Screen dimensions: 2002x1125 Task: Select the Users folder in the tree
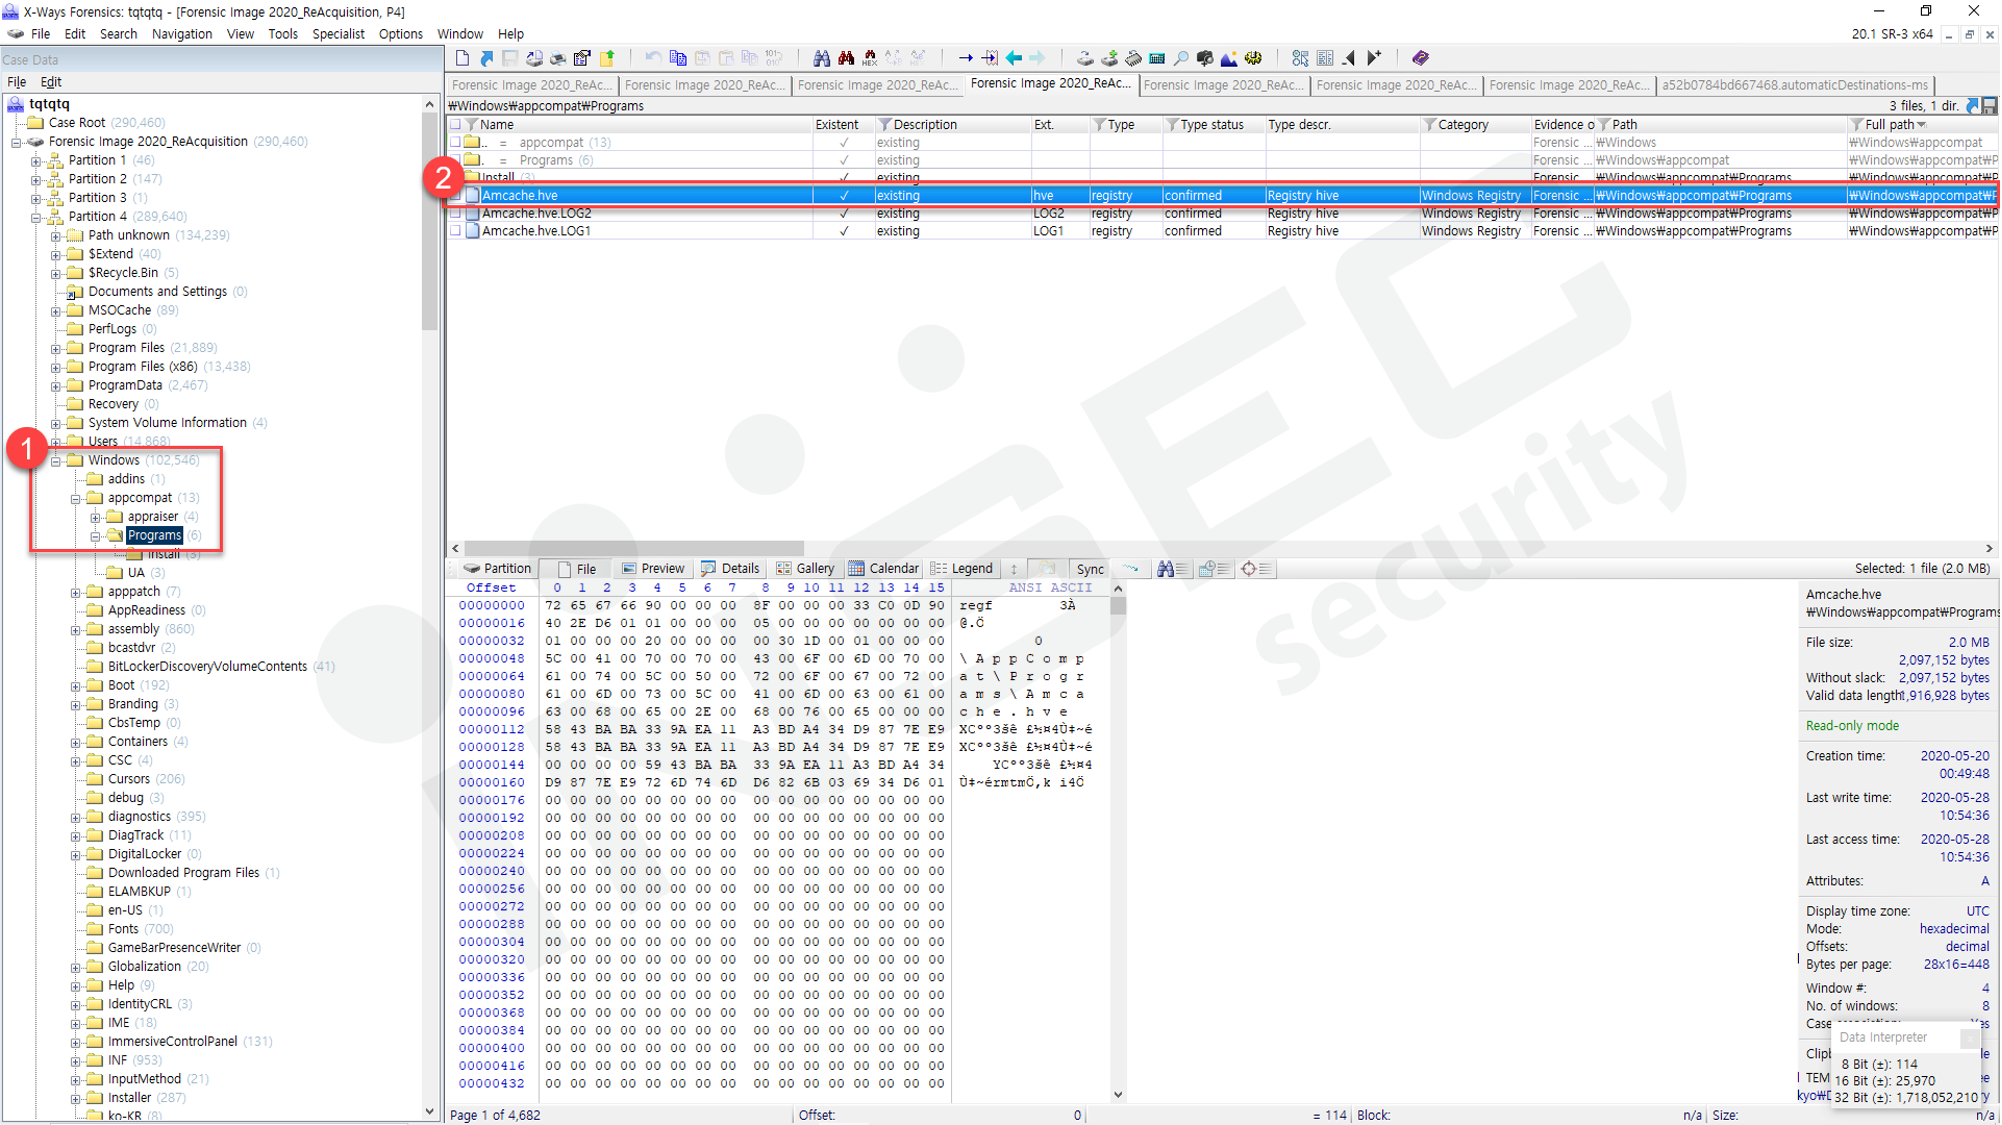tap(102, 441)
